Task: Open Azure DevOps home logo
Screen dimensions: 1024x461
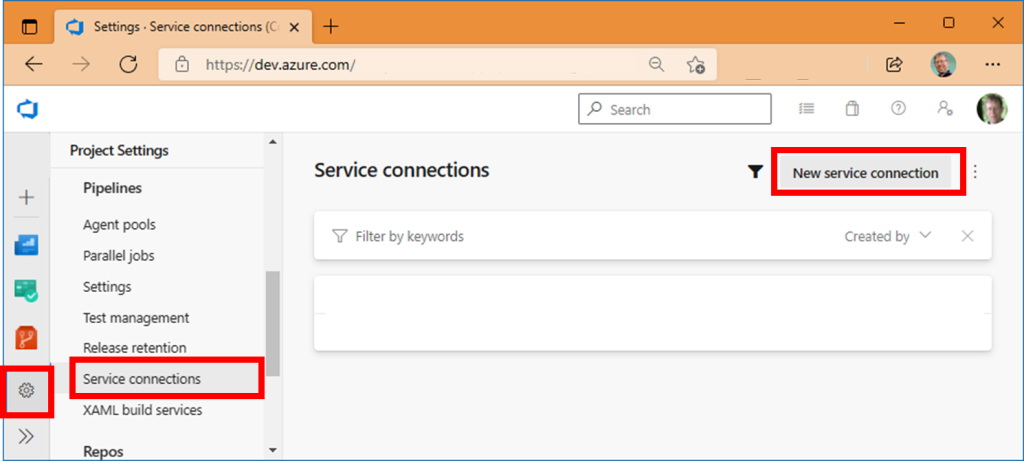Action: [27, 109]
